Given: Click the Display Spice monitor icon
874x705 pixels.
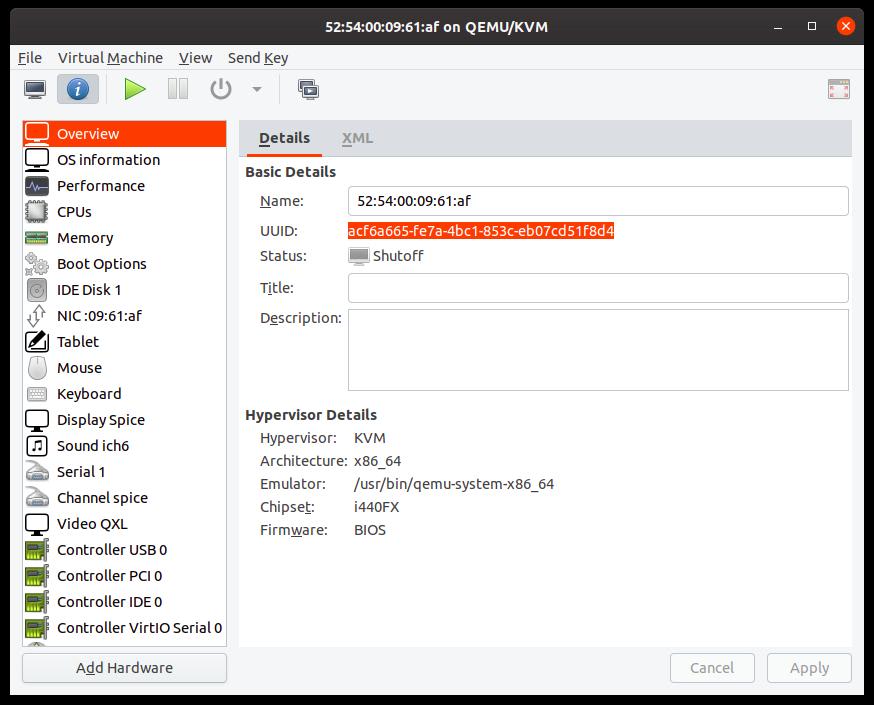Looking at the screenshot, I should point(37,420).
